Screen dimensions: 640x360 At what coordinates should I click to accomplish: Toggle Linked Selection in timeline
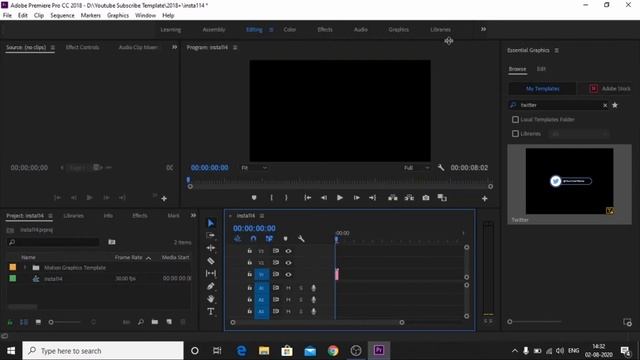point(269,238)
